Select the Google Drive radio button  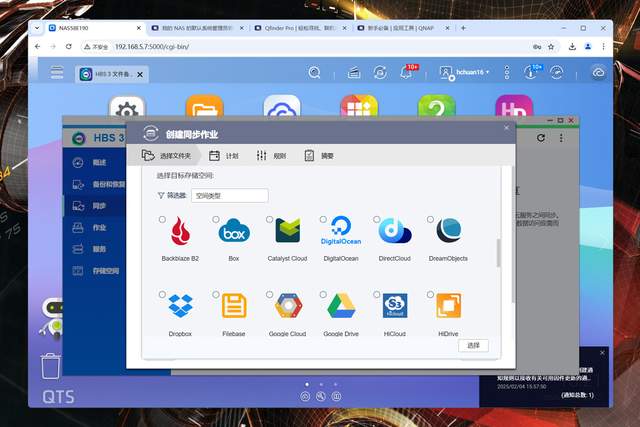(323, 294)
